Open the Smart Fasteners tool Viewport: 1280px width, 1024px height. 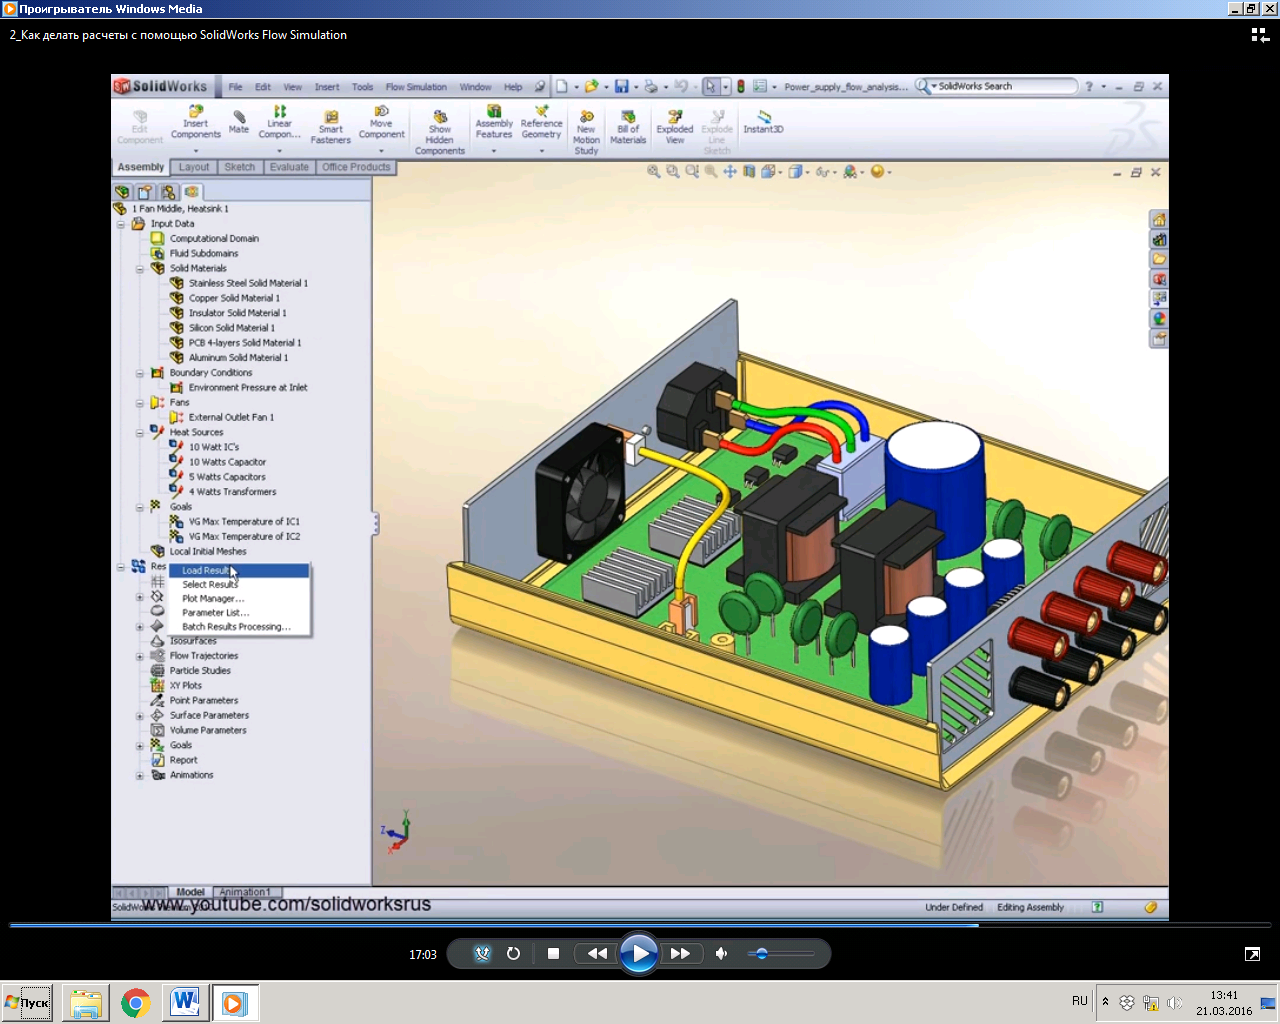point(331,128)
